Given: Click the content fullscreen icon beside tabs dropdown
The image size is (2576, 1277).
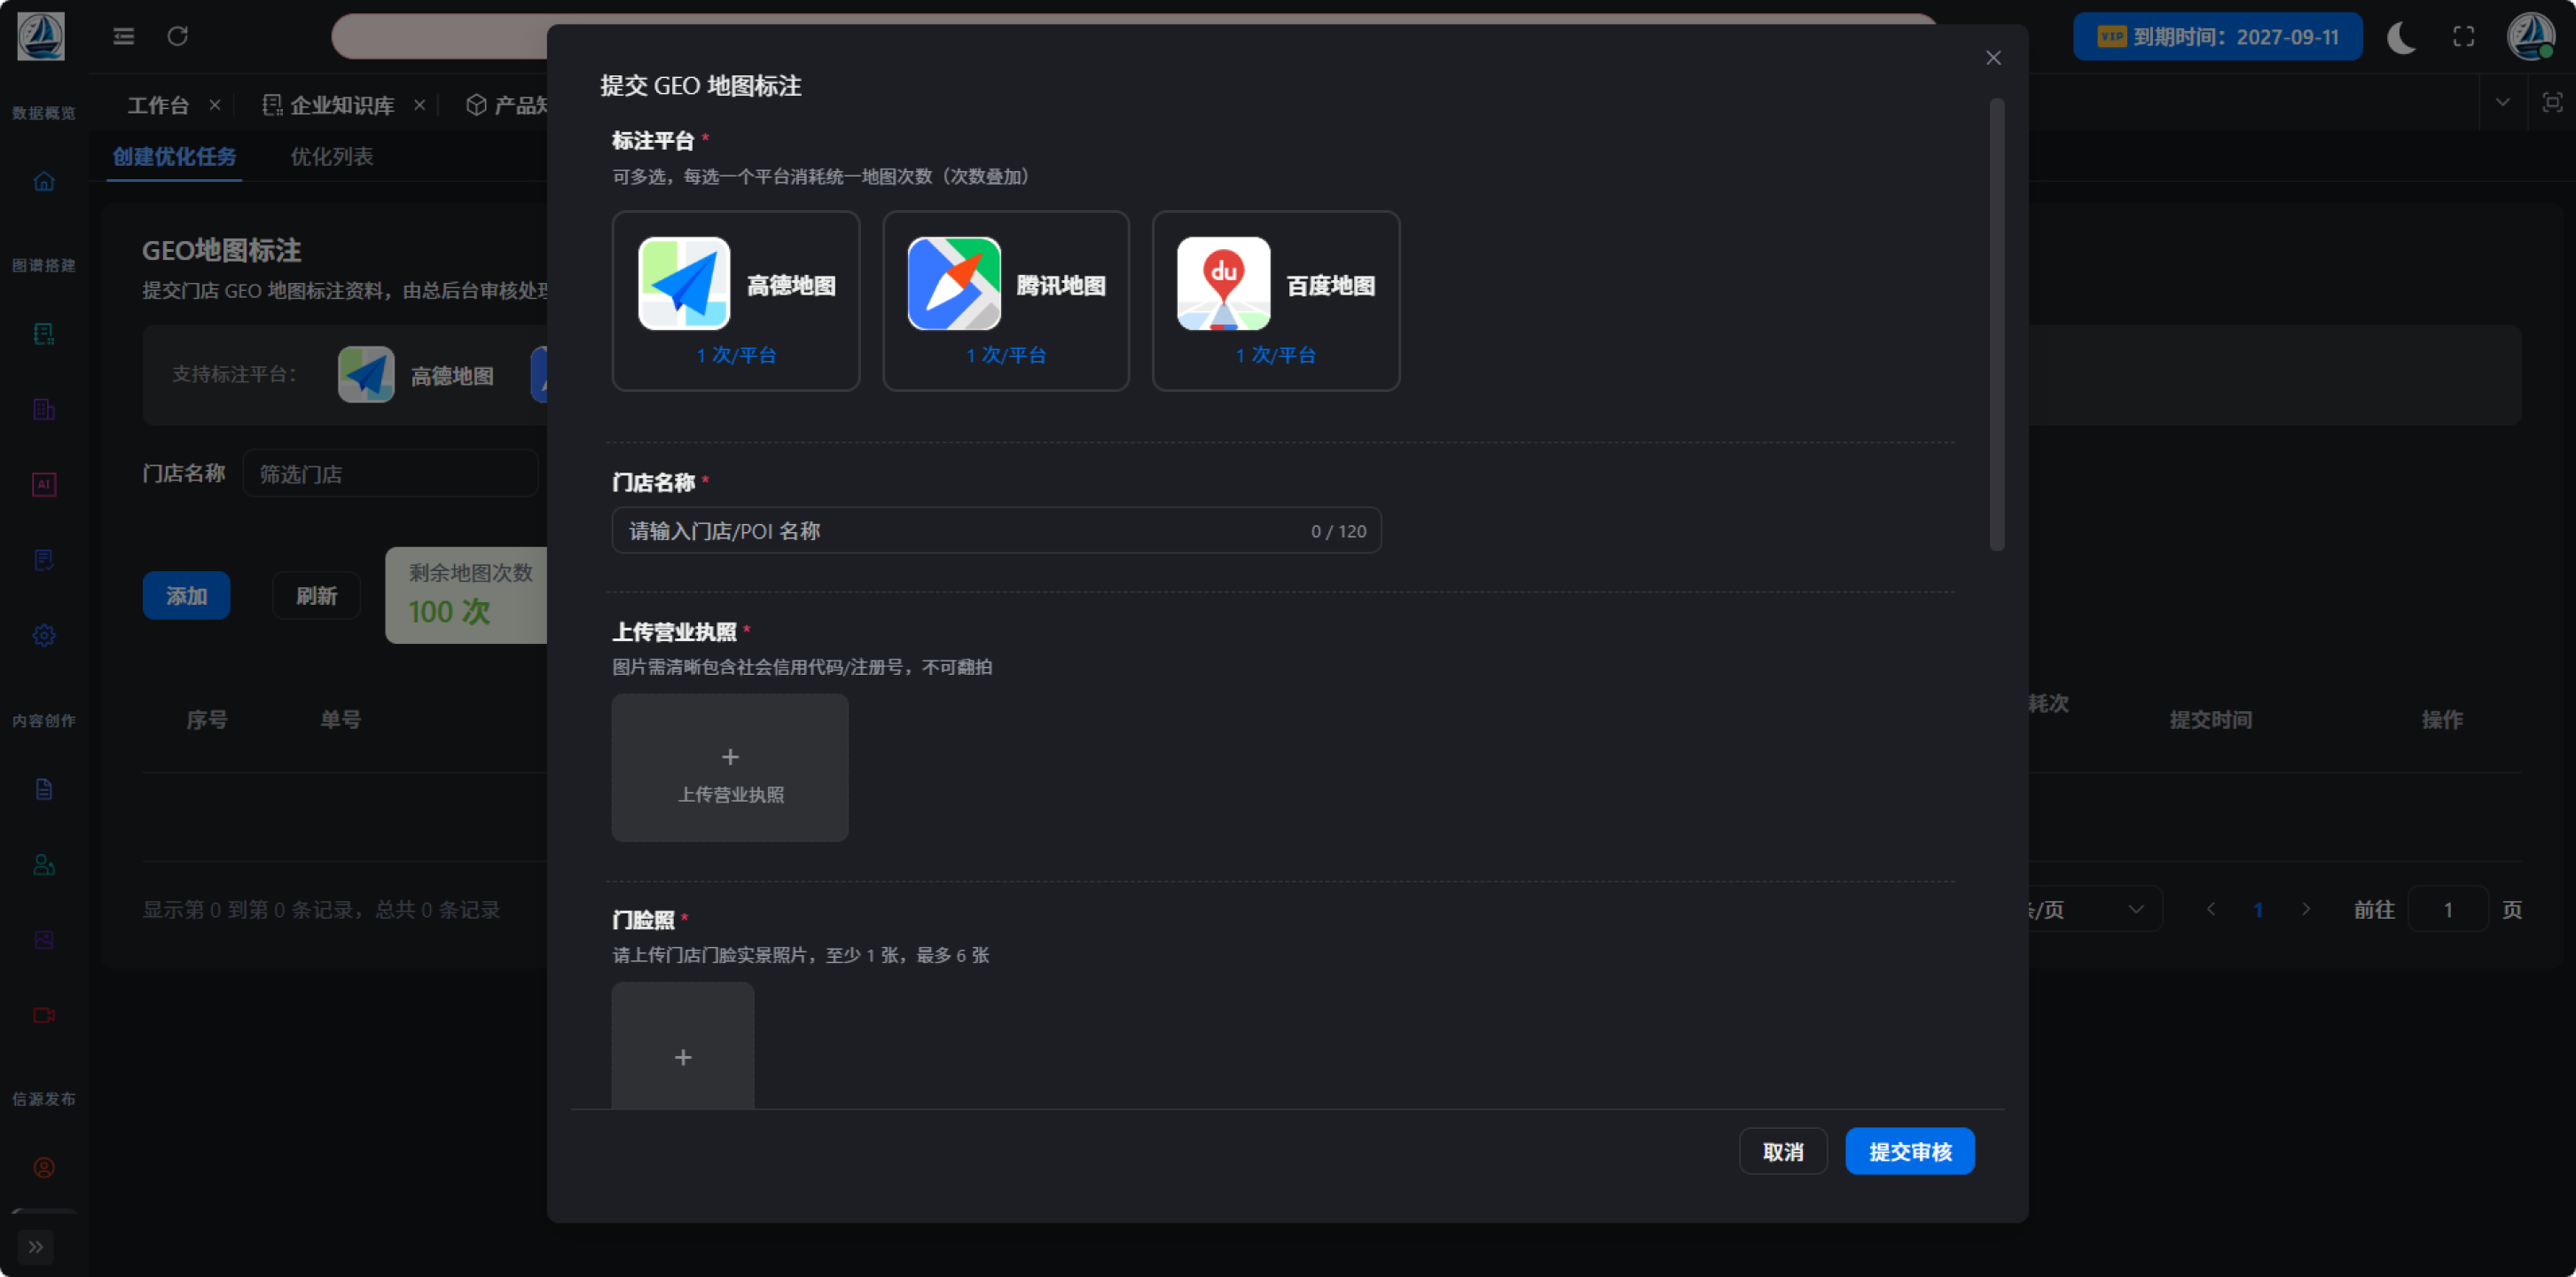Looking at the screenshot, I should (2552, 102).
